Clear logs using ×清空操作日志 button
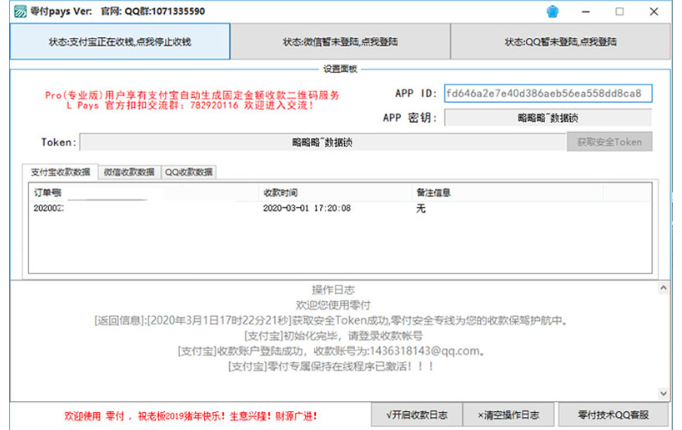The image size is (682, 430). 508,414
